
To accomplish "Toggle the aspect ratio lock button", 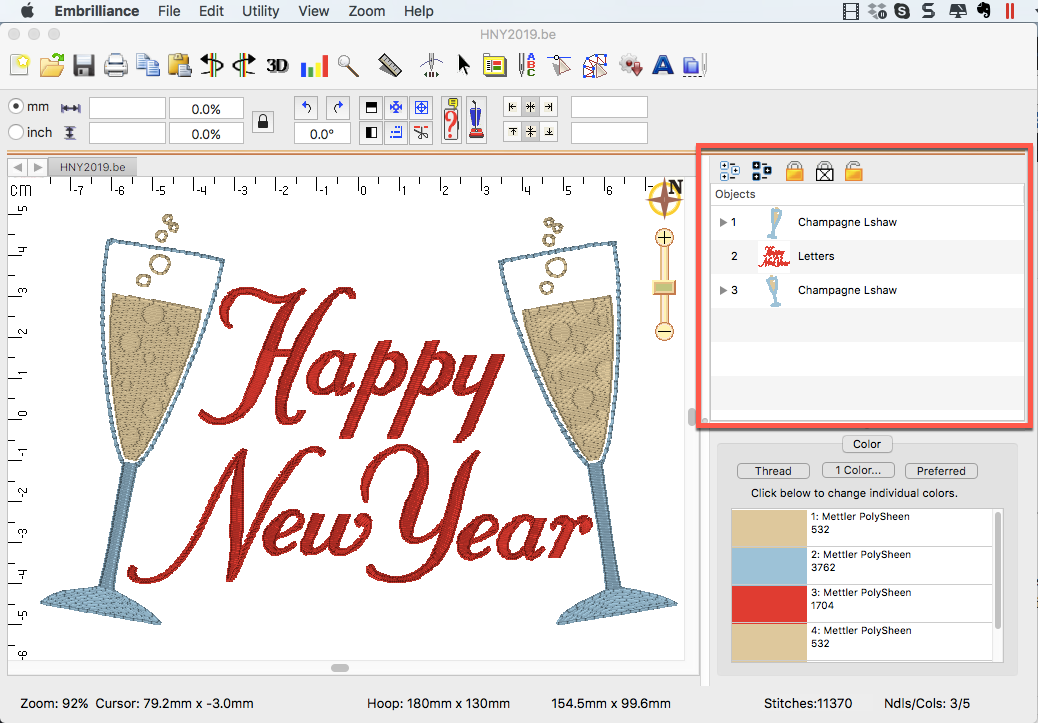I will coord(262,121).
